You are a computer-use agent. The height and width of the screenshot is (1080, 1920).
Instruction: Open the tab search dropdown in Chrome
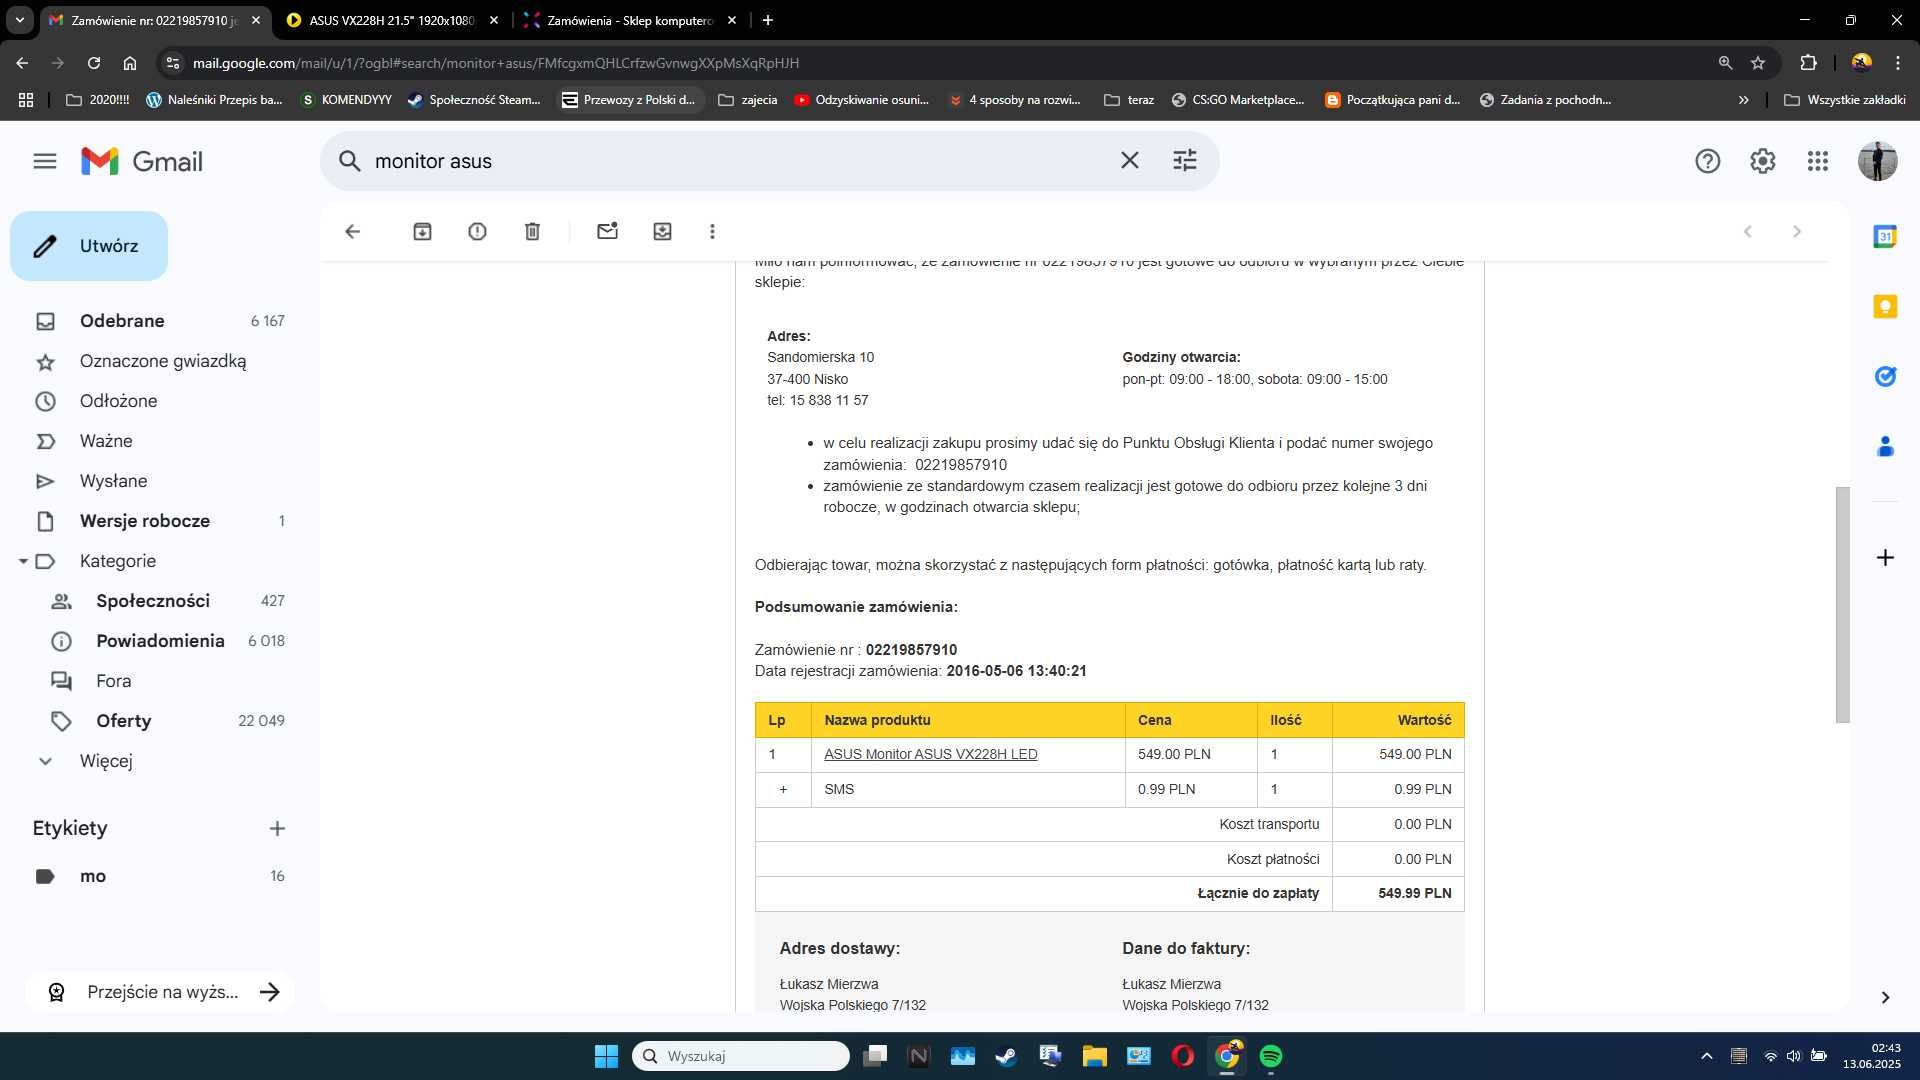(19, 20)
